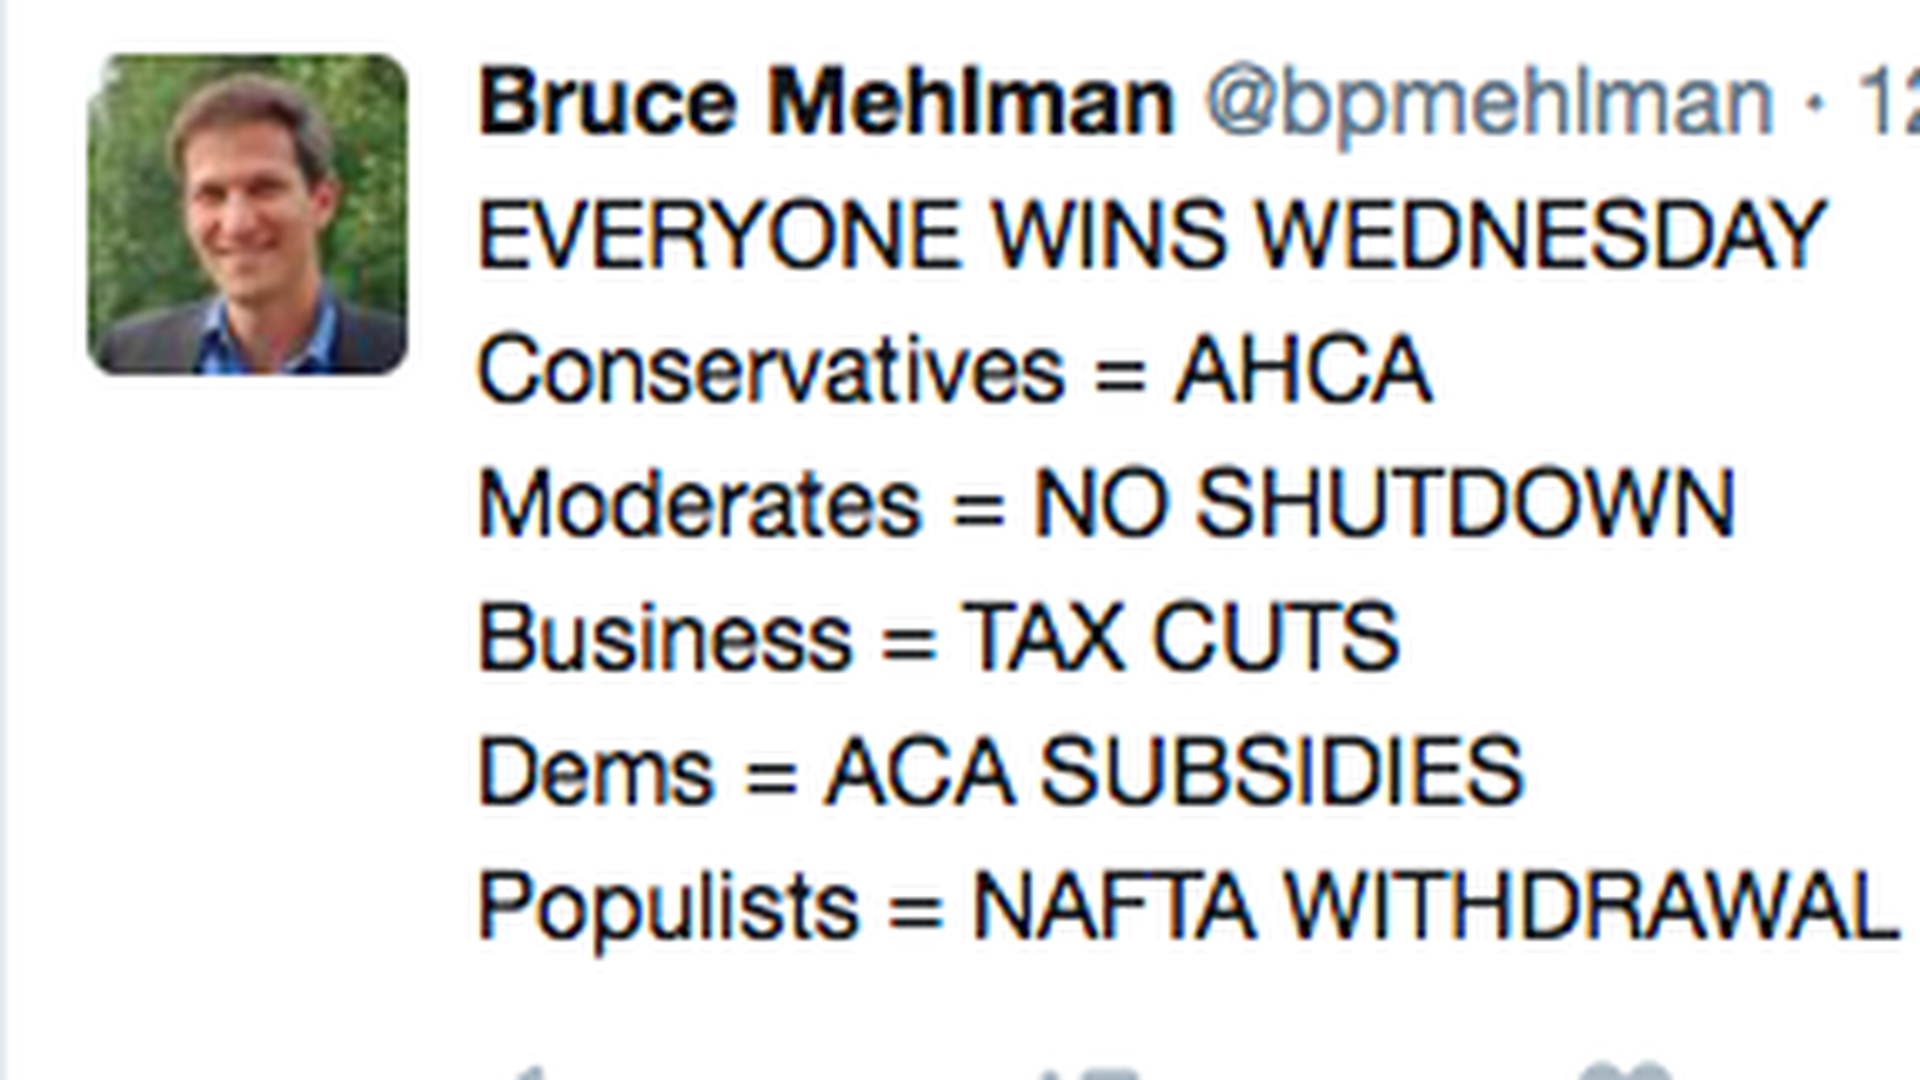Click the word Dems in the tweet
The width and height of the screenshot is (1920, 1080).
(597, 772)
